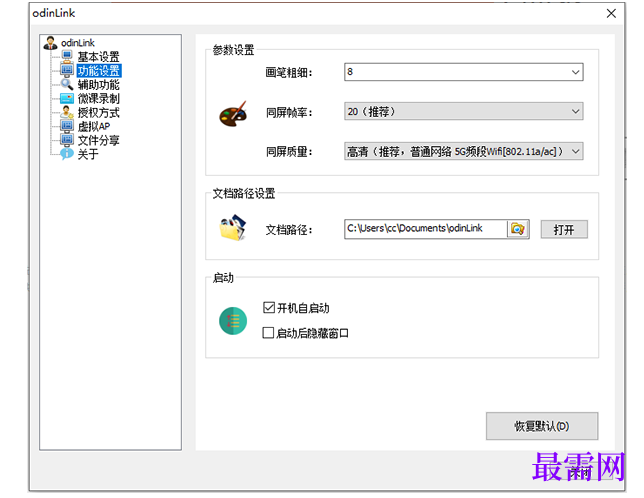The height and width of the screenshot is (498, 644).
Task: Select 功能设置 in the tree
Action: [x=99, y=71]
